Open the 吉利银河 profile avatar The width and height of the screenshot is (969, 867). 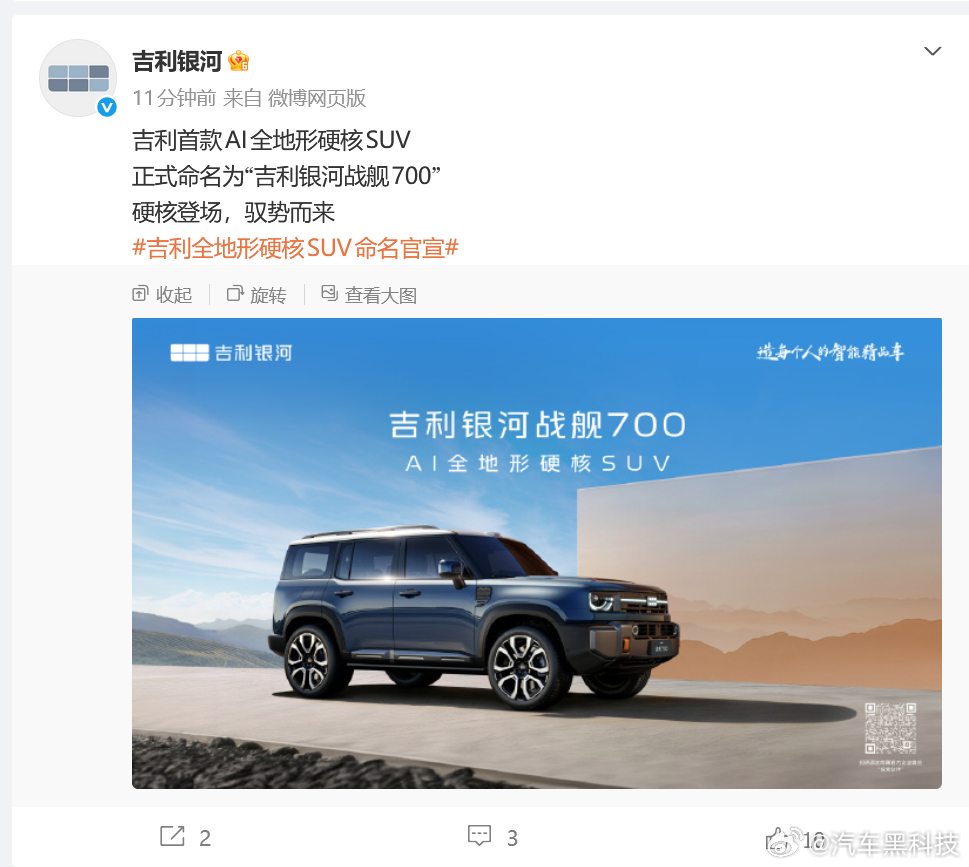point(78,78)
